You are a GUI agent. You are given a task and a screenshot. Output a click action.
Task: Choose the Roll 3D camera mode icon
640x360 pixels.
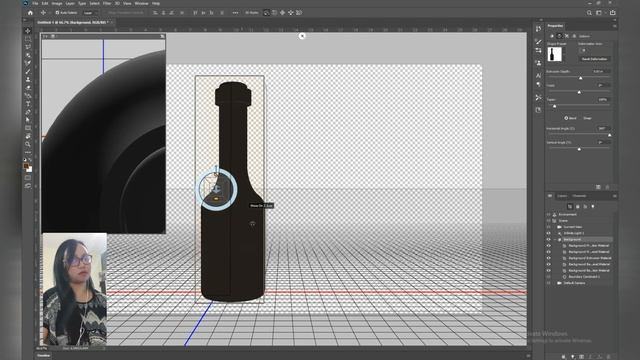[274, 13]
